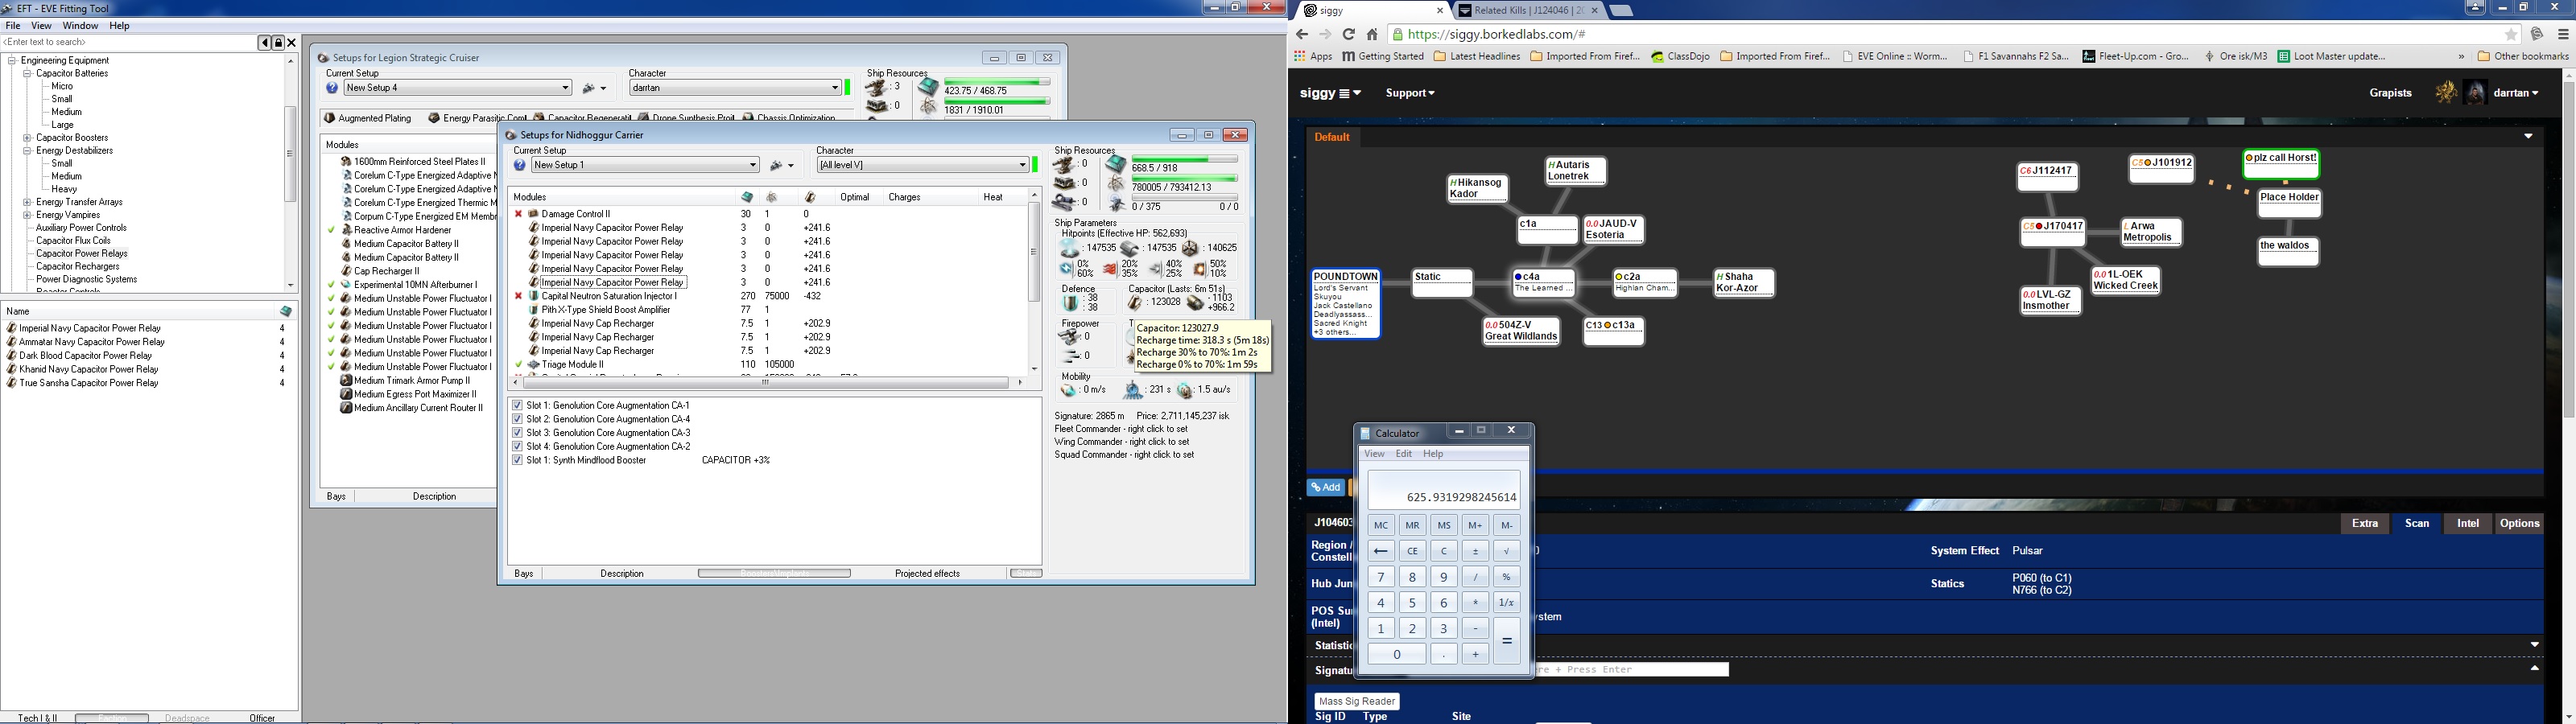This screenshot has width=2576, height=724.
Task: Open the Edit menu in Calculator
Action: coord(1404,454)
